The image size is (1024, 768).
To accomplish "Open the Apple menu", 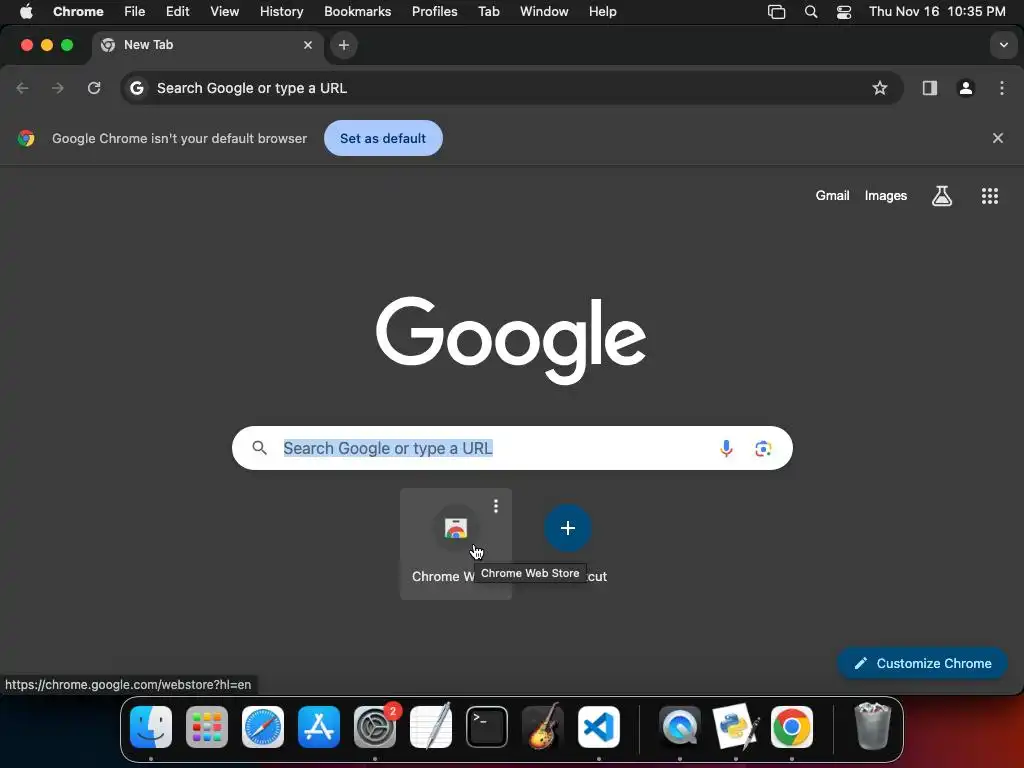I will 26,12.
